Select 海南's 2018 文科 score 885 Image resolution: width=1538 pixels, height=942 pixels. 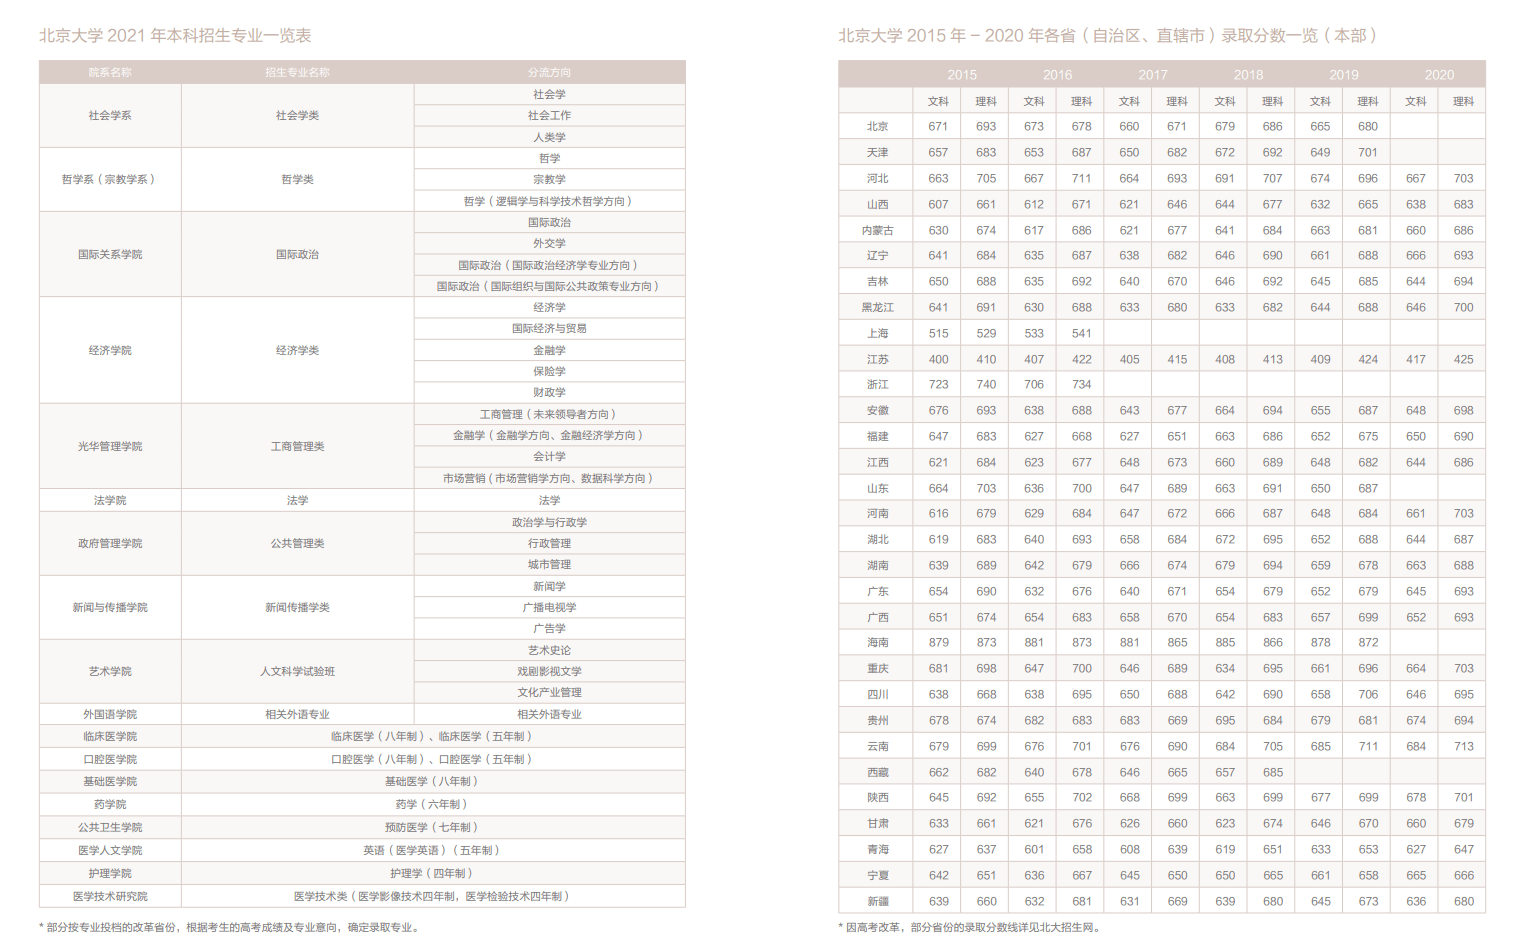tap(1225, 642)
